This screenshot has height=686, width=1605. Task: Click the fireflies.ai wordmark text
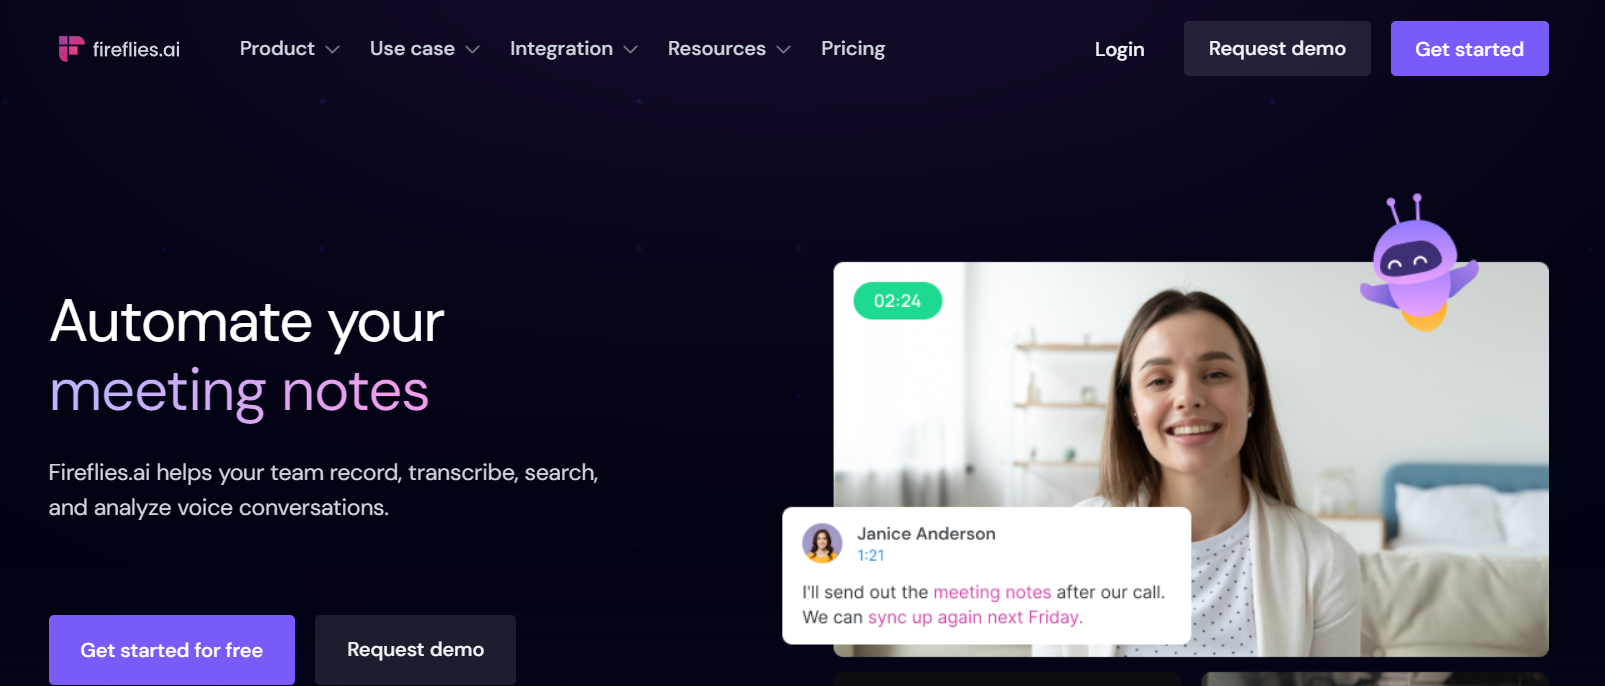pyautogui.click(x=136, y=50)
